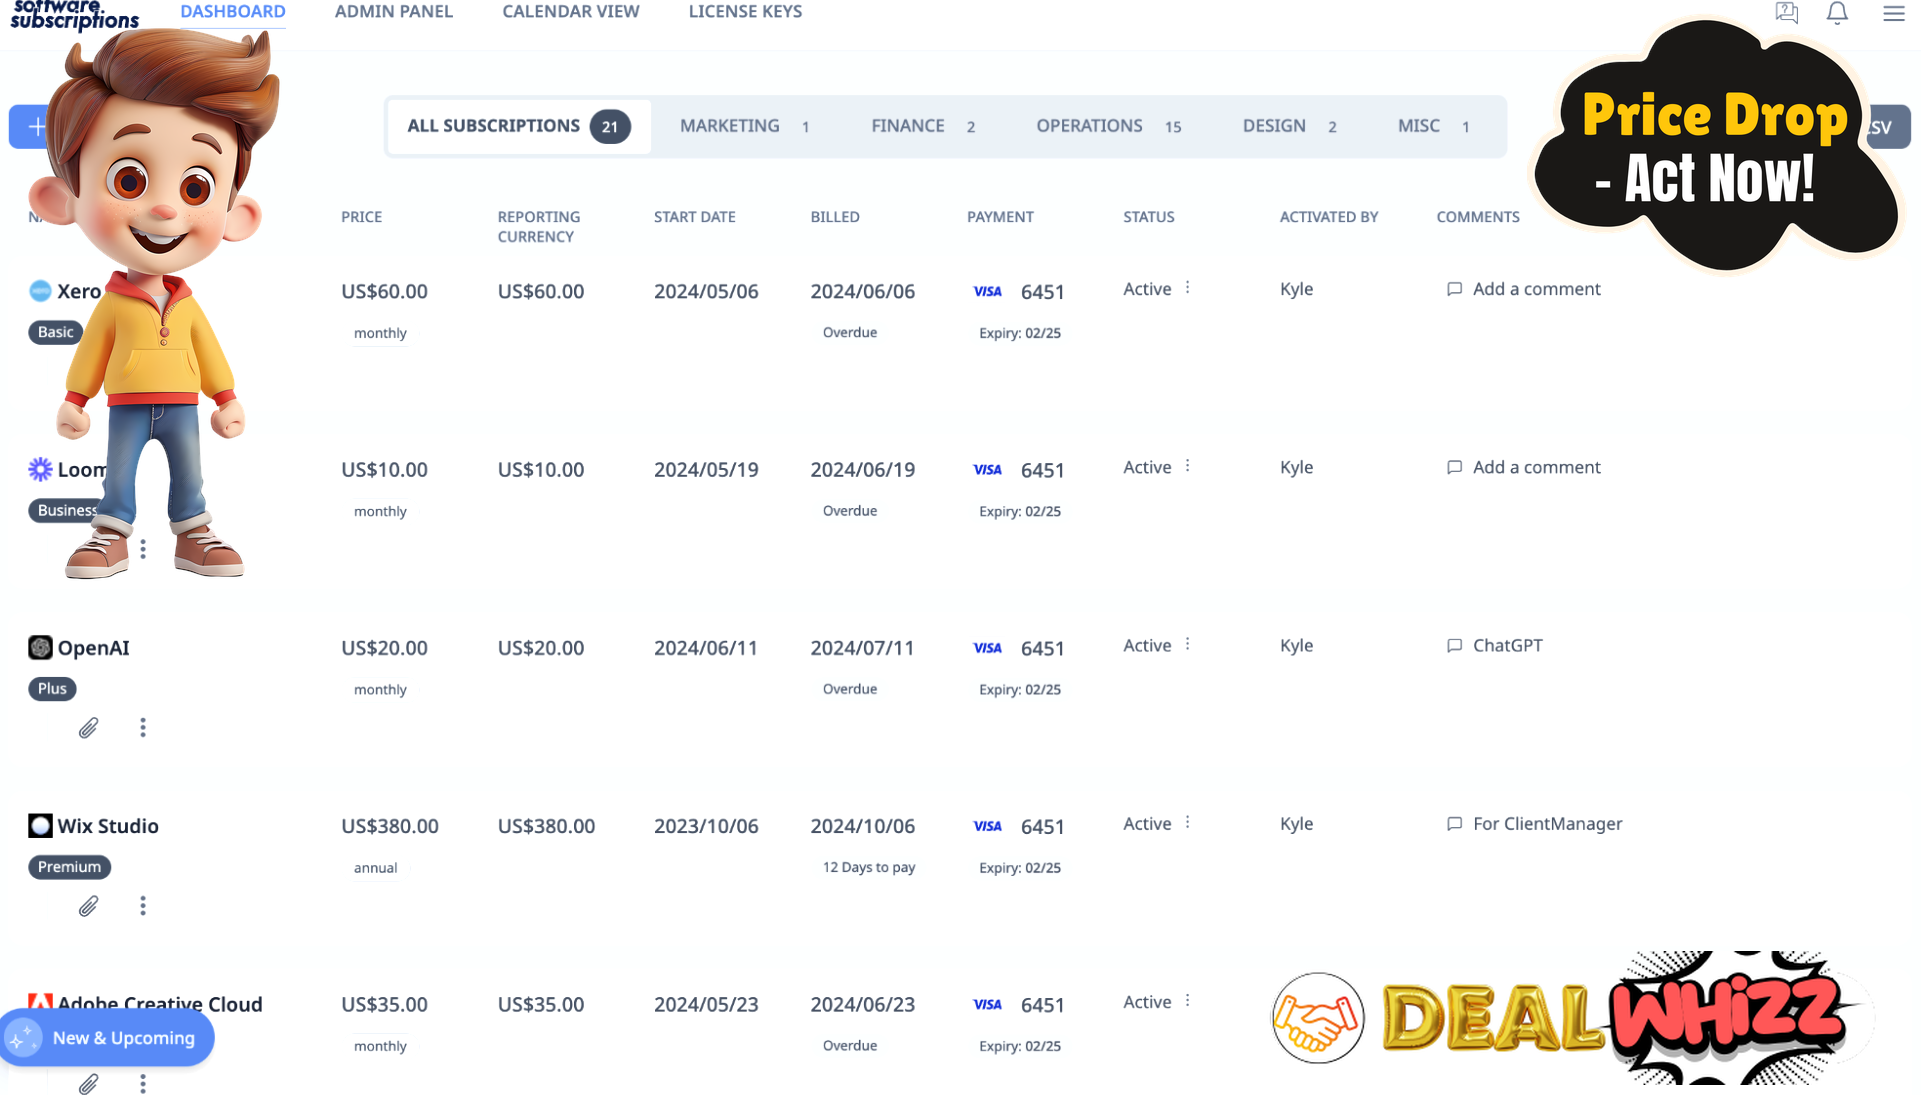
Task: Click the Wix Studio attachment icon
Action: tap(88, 905)
